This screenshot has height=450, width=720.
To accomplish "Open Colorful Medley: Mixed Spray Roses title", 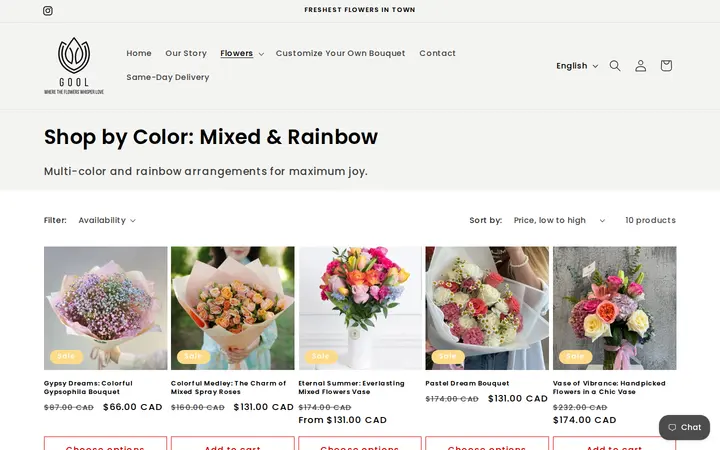I will 228,388.
